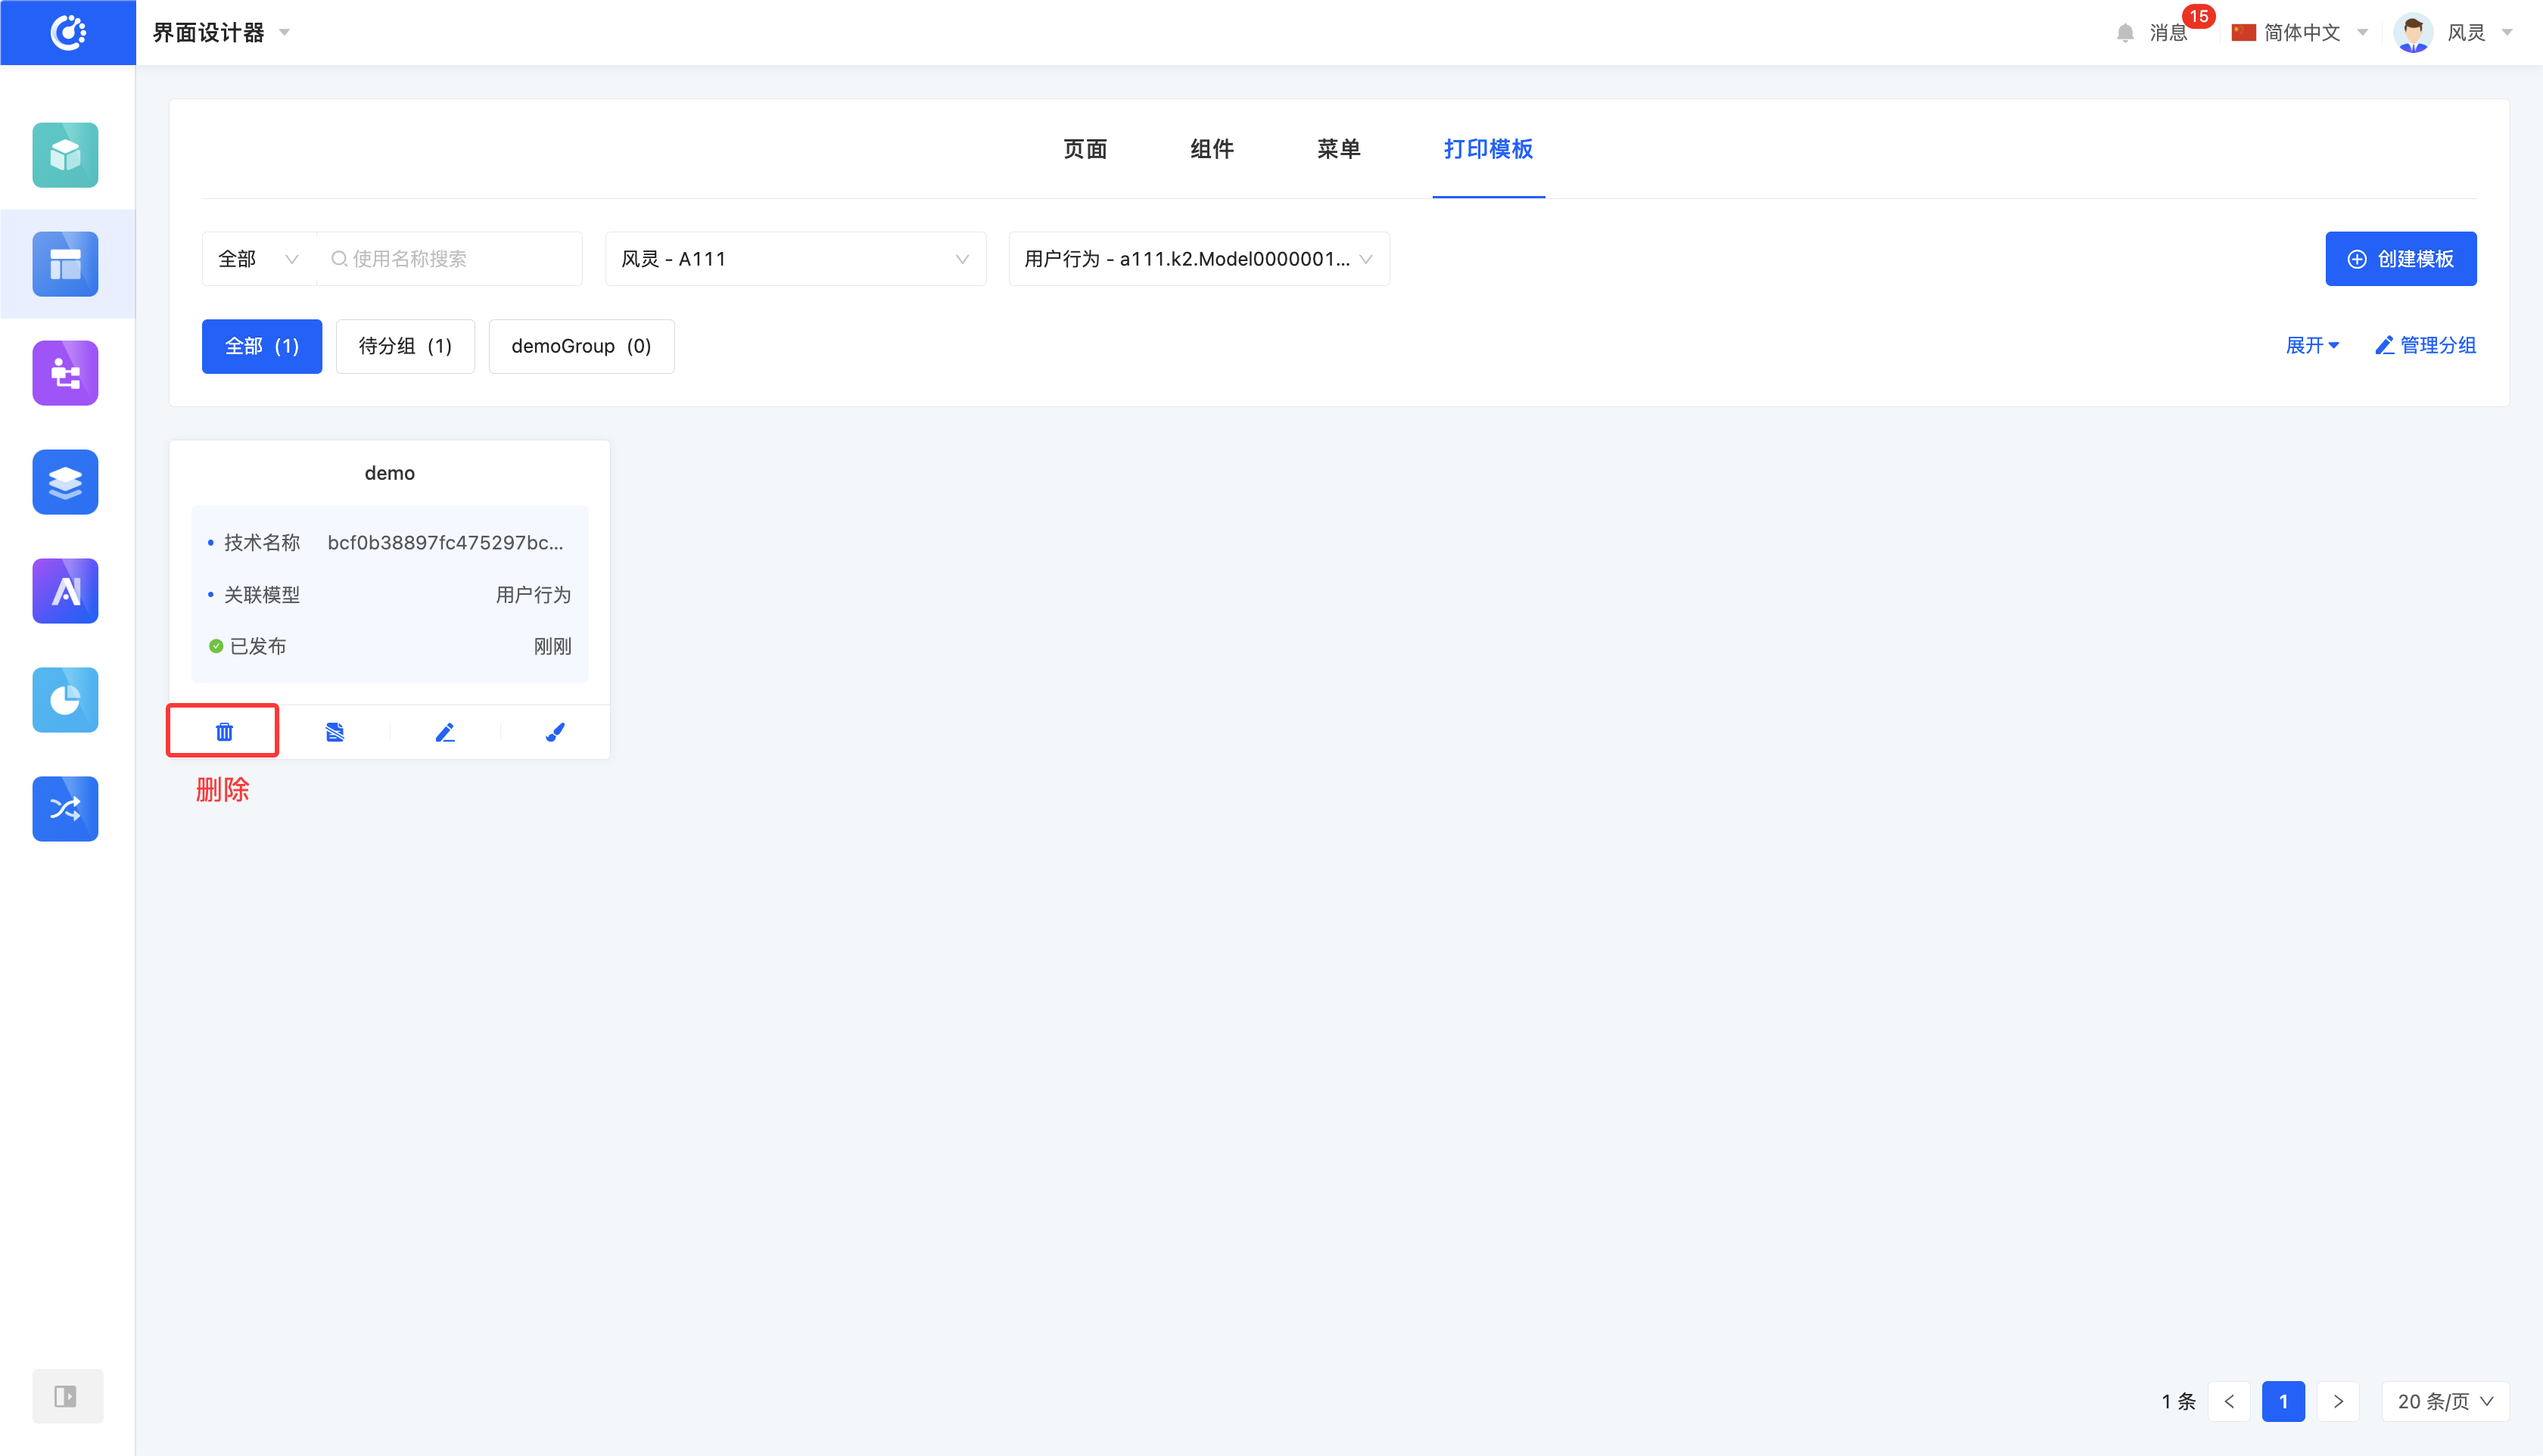Click the paintbrush design icon on demo card
Screen dimensions: 2543x1456
pos(555,732)
